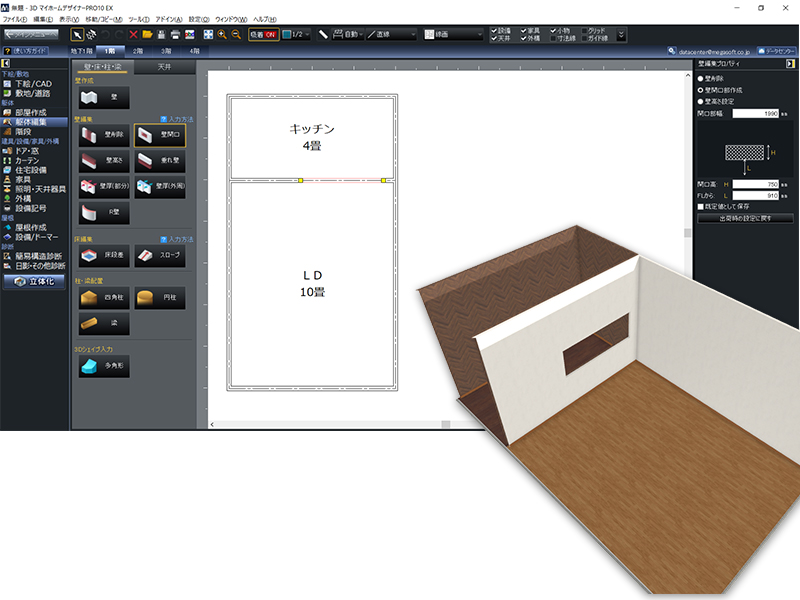This screenshot has height=600, width=800.
Task: Choose the 多角形 polygon shape tool
Action: point(103,367)
